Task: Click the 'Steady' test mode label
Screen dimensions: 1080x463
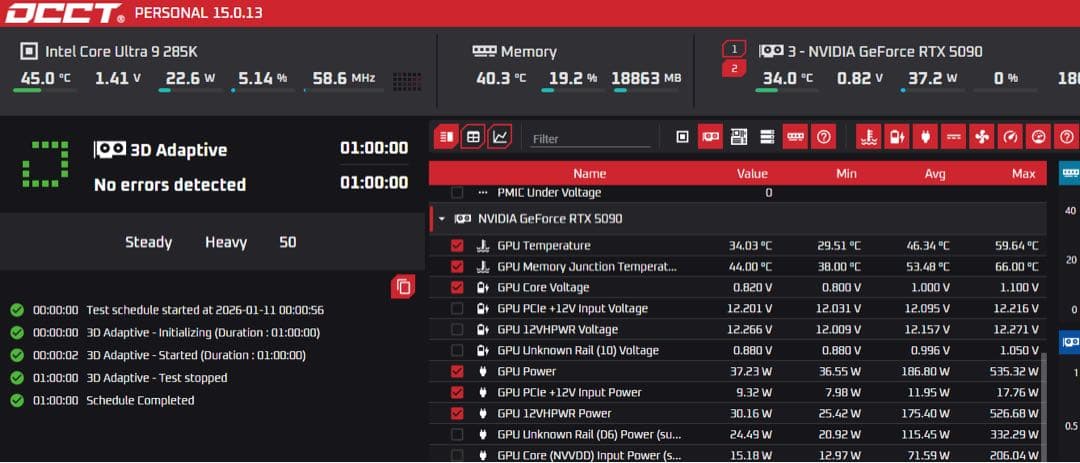Action: [x=149, y=243]
